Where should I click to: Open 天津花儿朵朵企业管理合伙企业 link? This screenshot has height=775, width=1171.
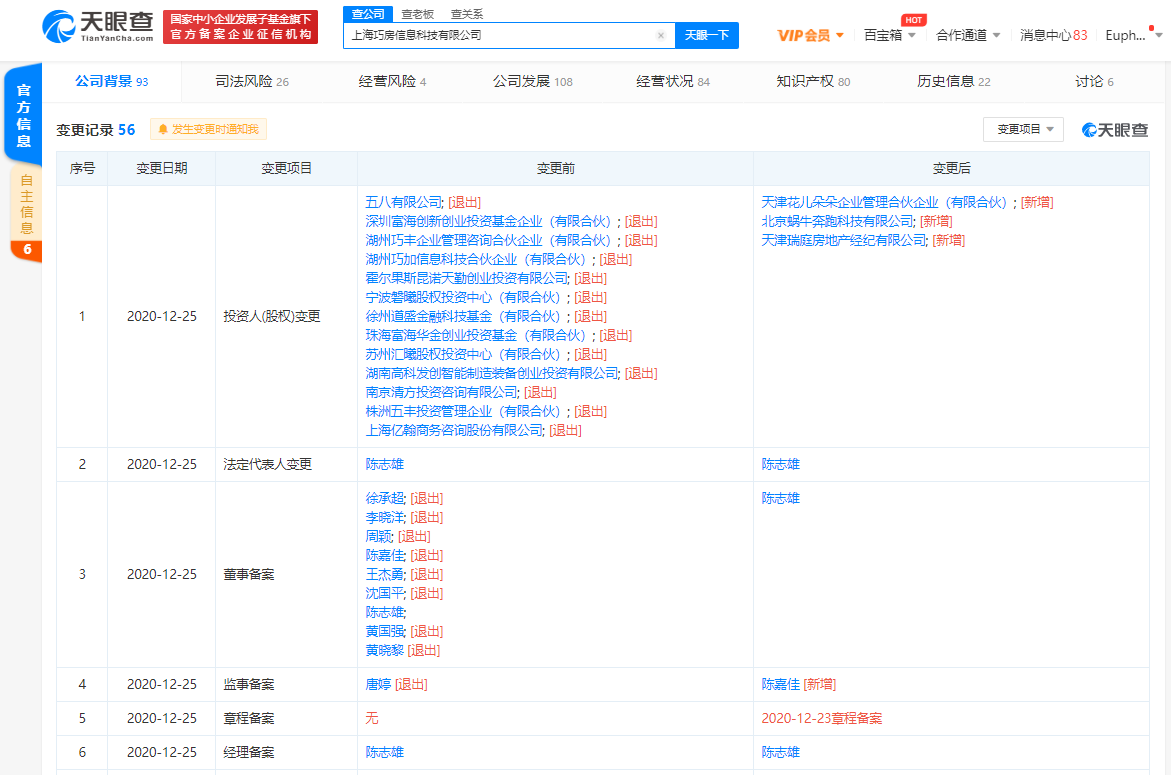(887, 202)
